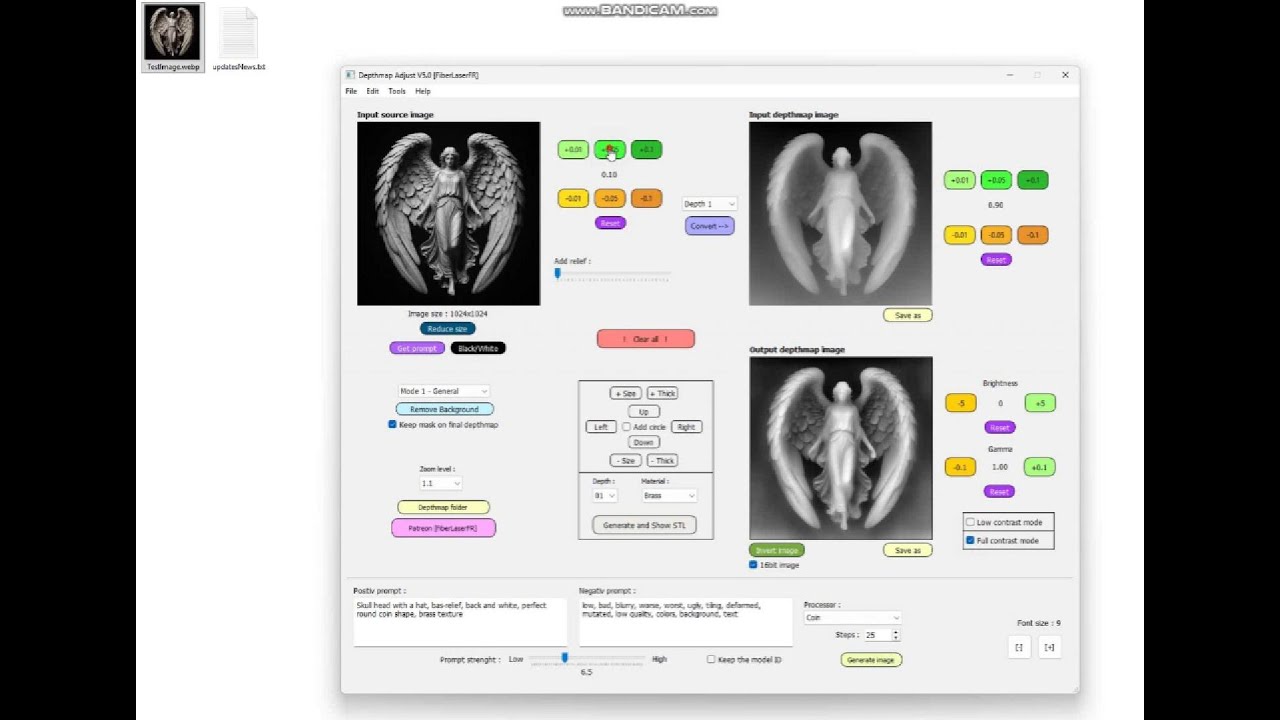Click the Brightness +5 button
The height and width of the screenshot is (720, 1280).
tap(1040, 403)
